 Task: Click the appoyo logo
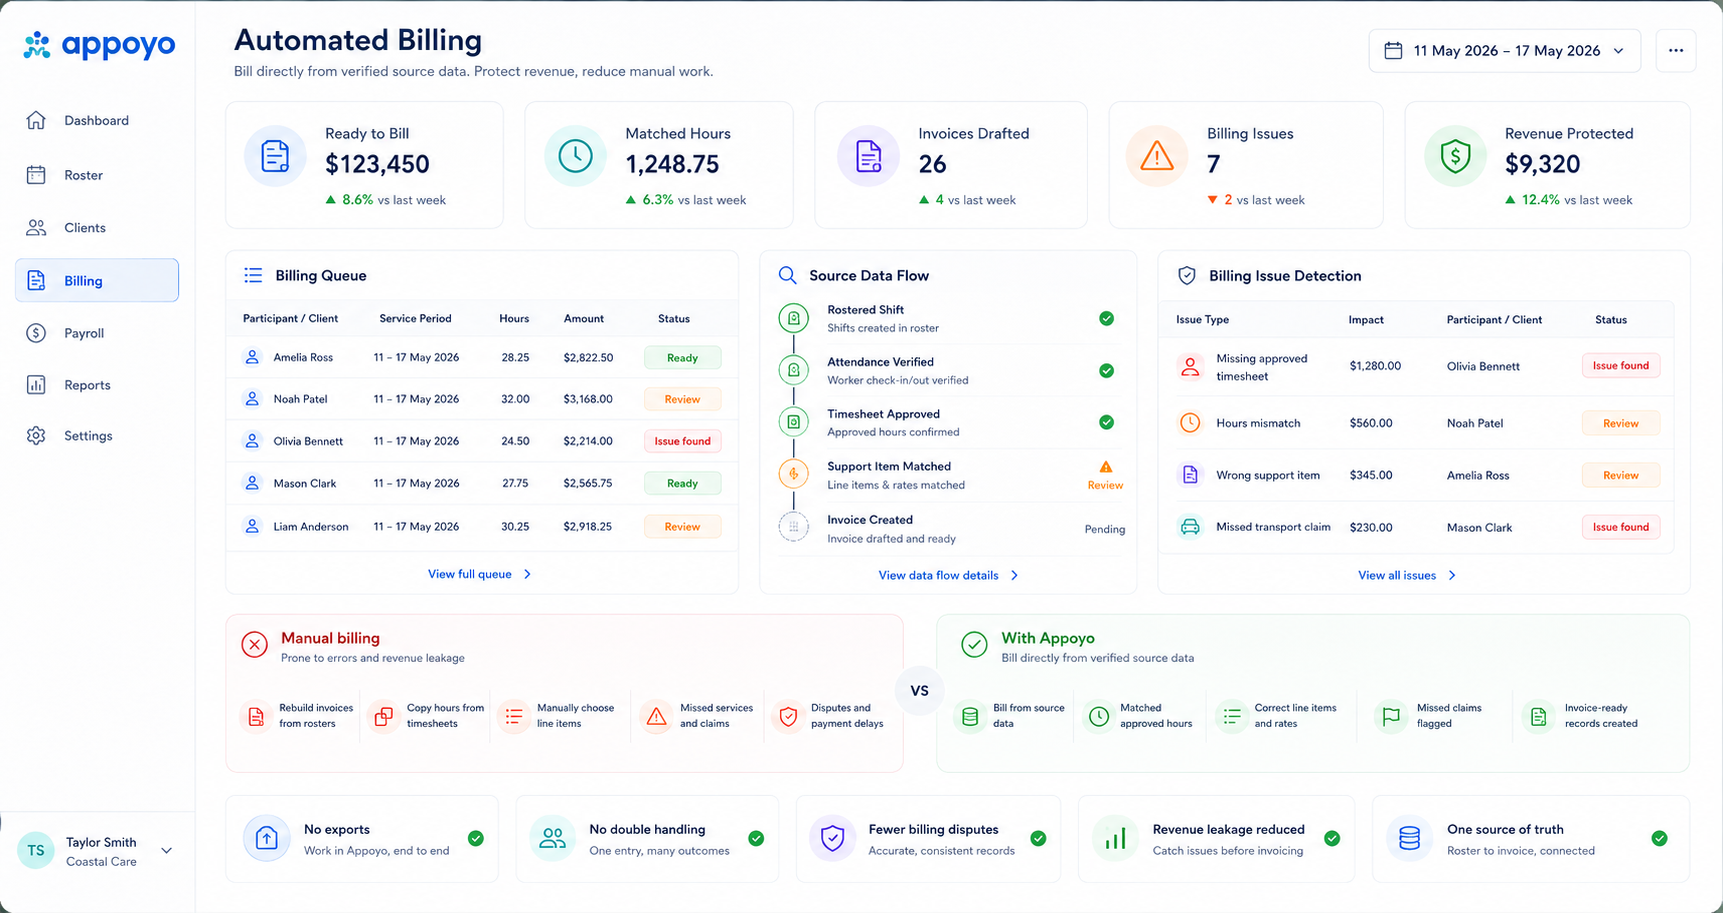click(99, 45)
